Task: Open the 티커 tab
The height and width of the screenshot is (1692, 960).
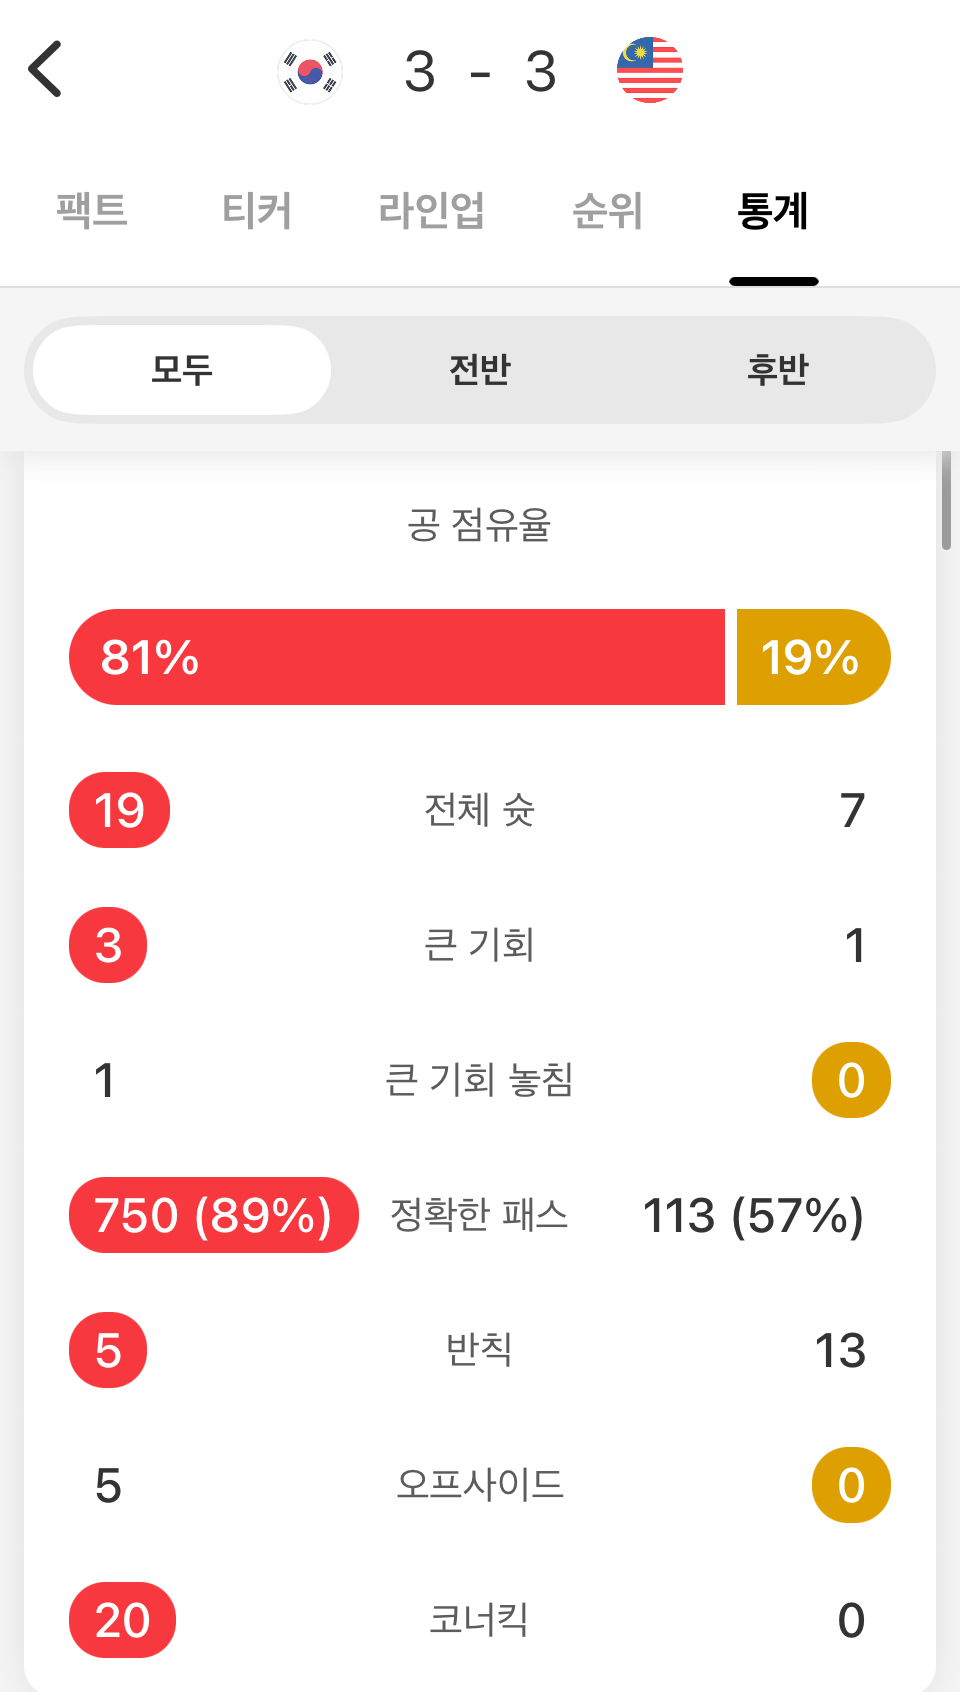Action: coord(257,211)
